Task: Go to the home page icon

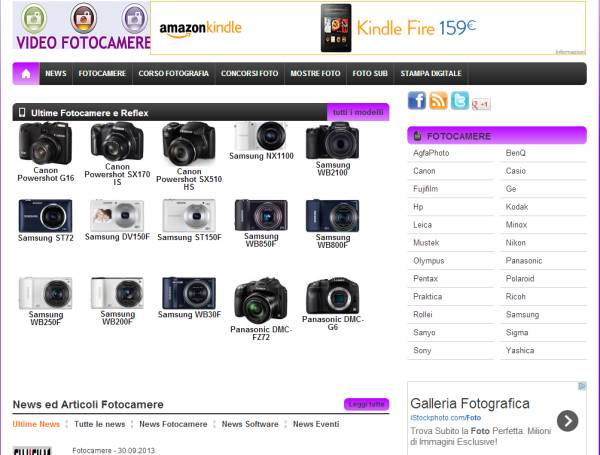Action: [26, 73]
